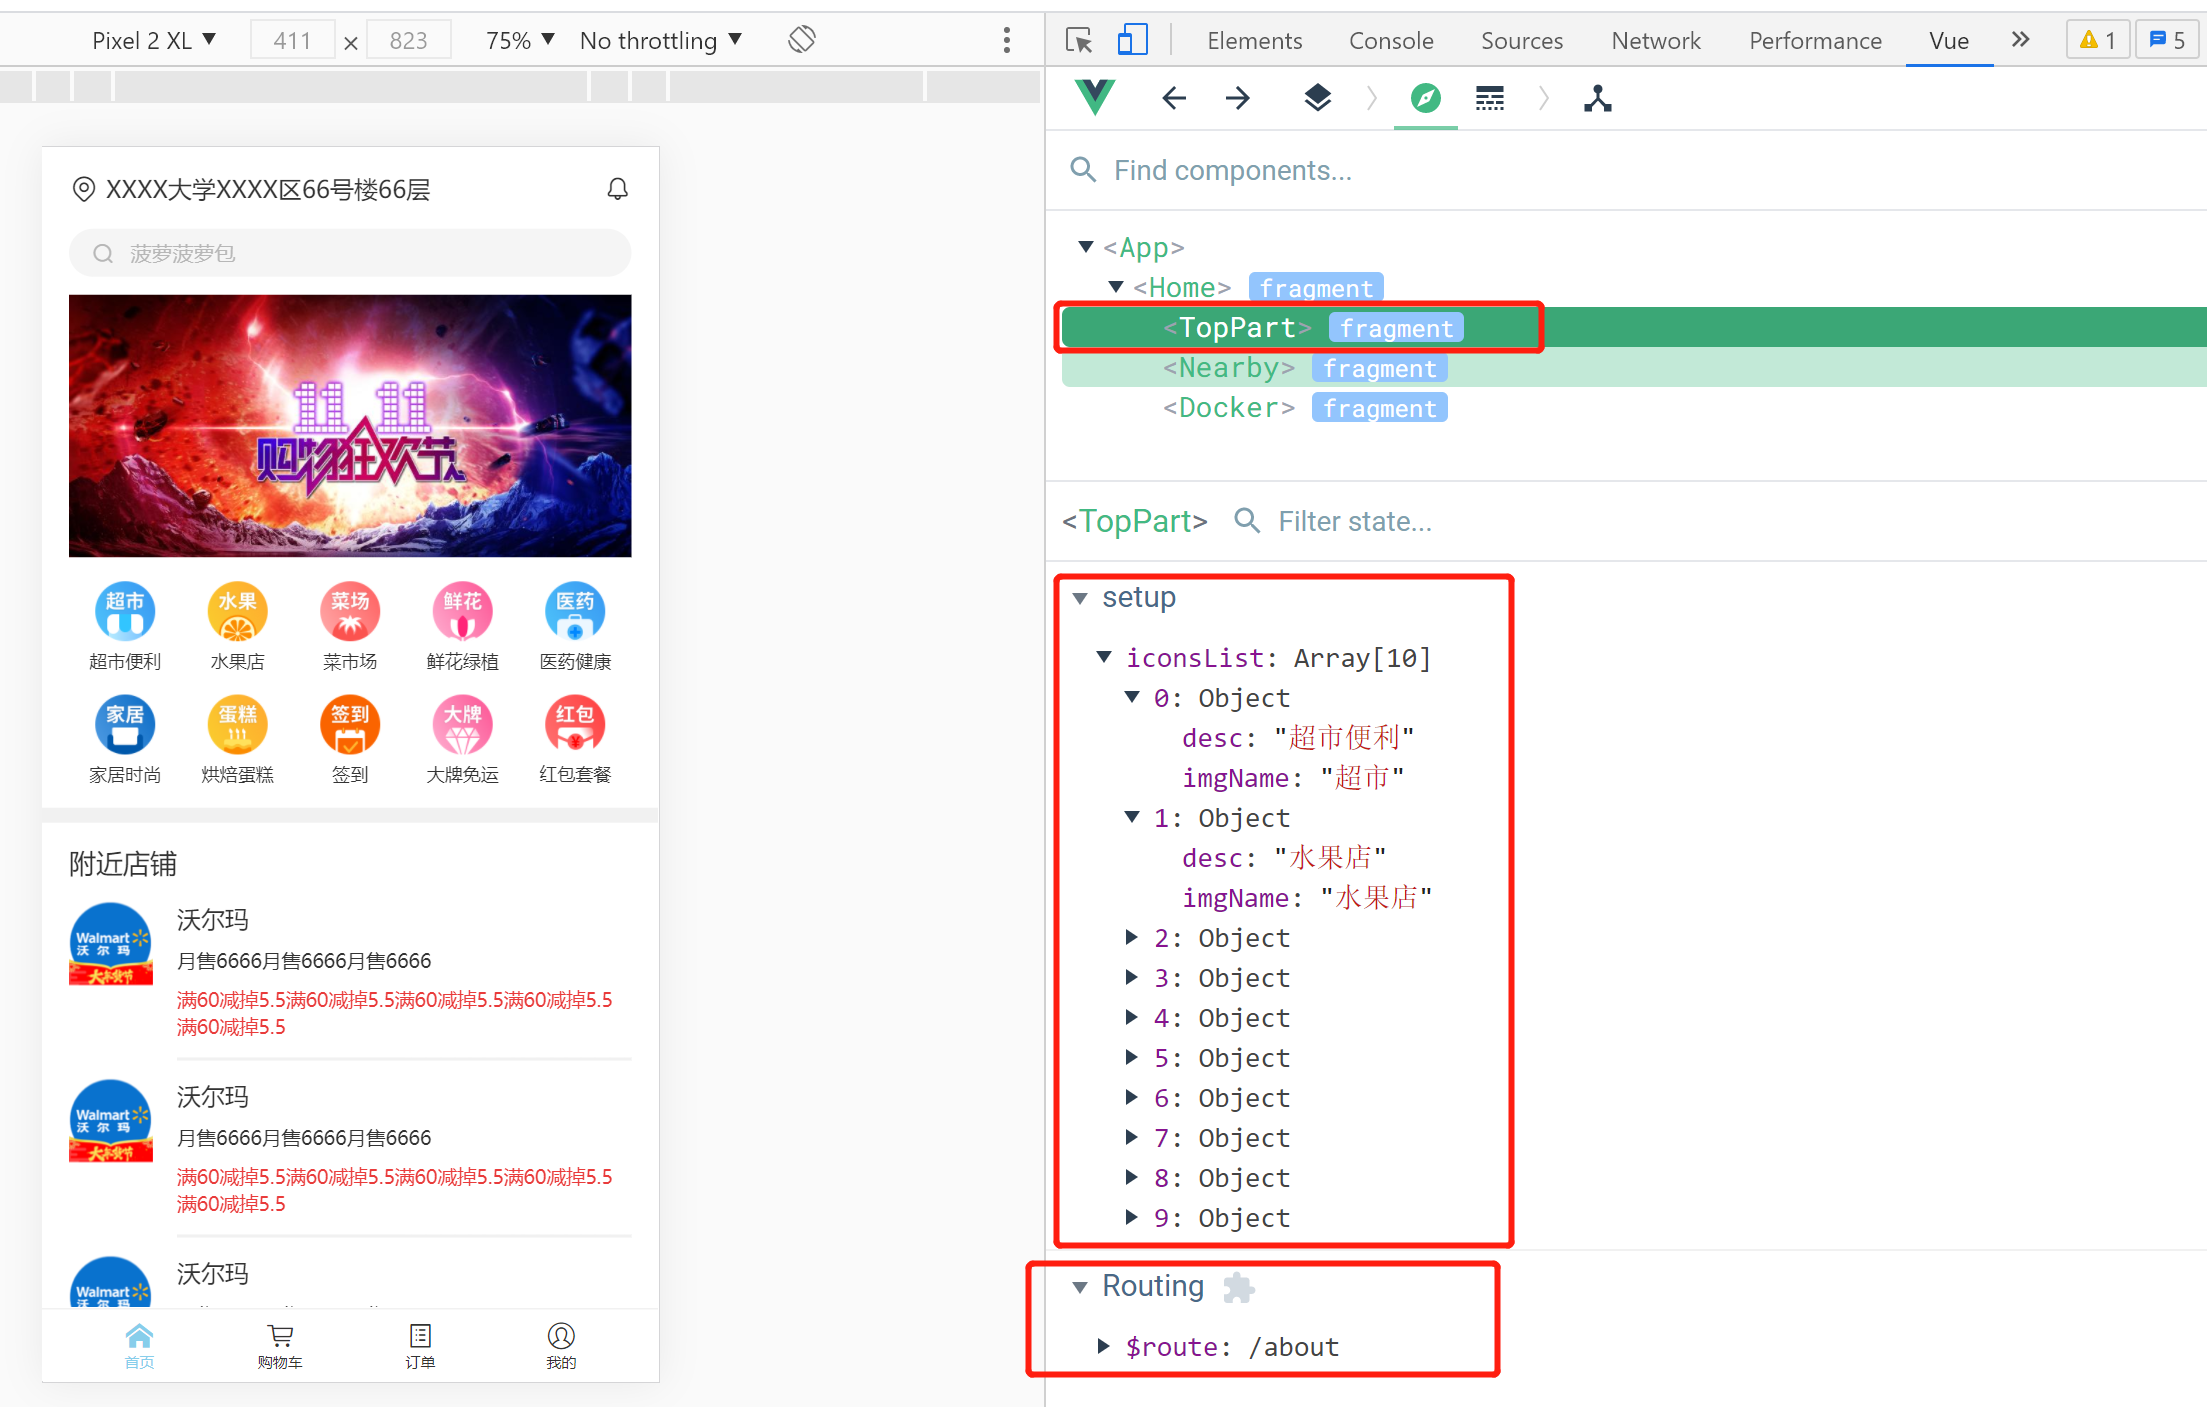Collapse the setup section
The height and width of the screenshot is (1407, 2207).
[x=1080, y=598]
